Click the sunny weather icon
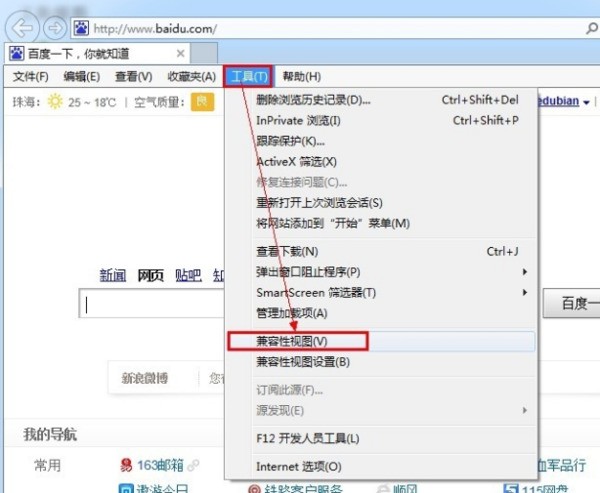 (55, 102)
